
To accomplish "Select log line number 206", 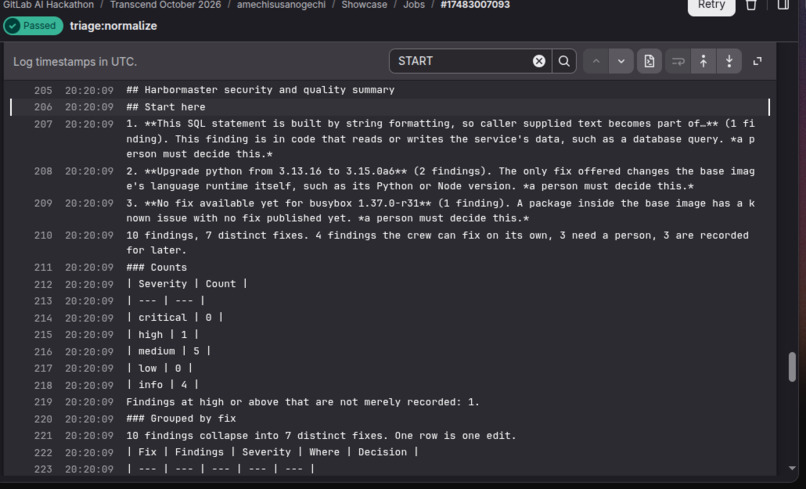I will (x=43, y=107).
